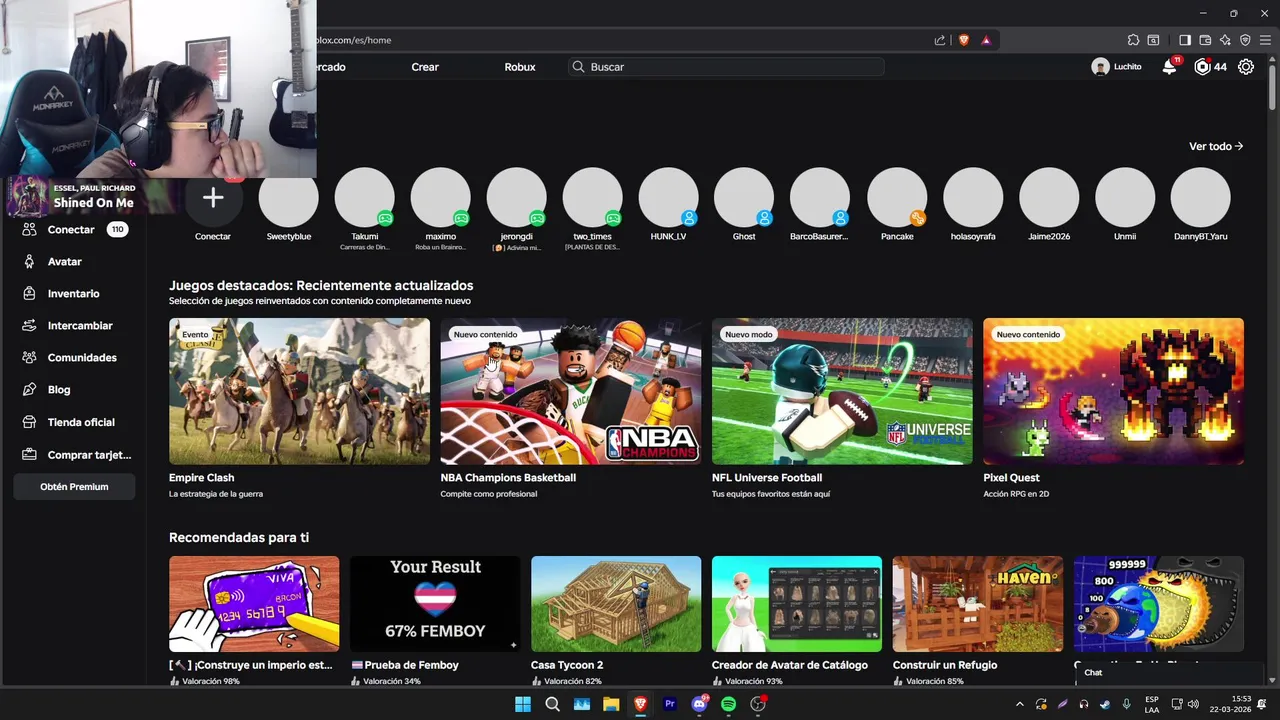Open friend BarcoBasurer's avatar
Screen dimensions: 1280x720
click(x=820, y=197)
